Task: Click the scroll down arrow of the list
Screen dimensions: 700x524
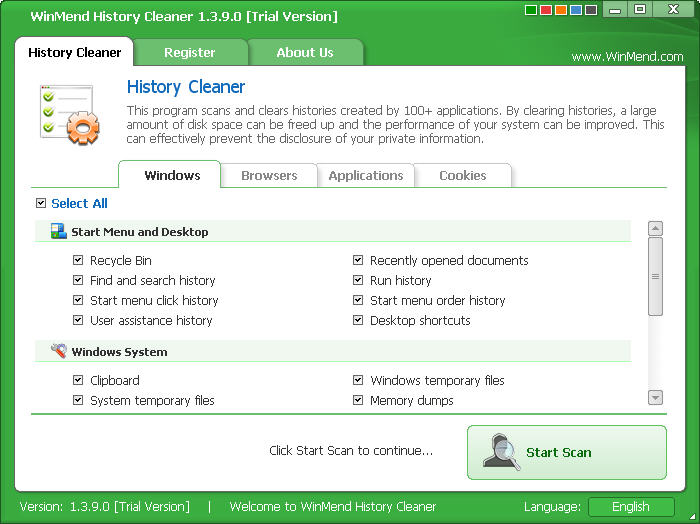Action: (x=655, y=397)
